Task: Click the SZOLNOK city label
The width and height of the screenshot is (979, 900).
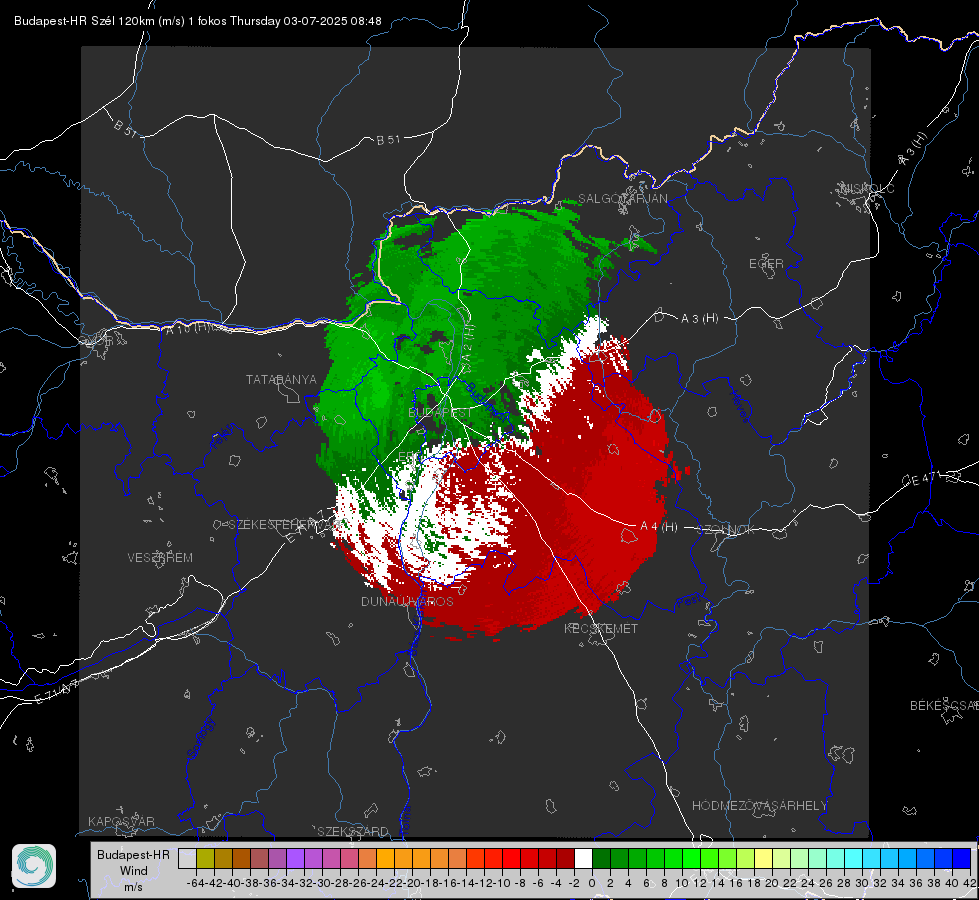Action: (x=726, y=530)
